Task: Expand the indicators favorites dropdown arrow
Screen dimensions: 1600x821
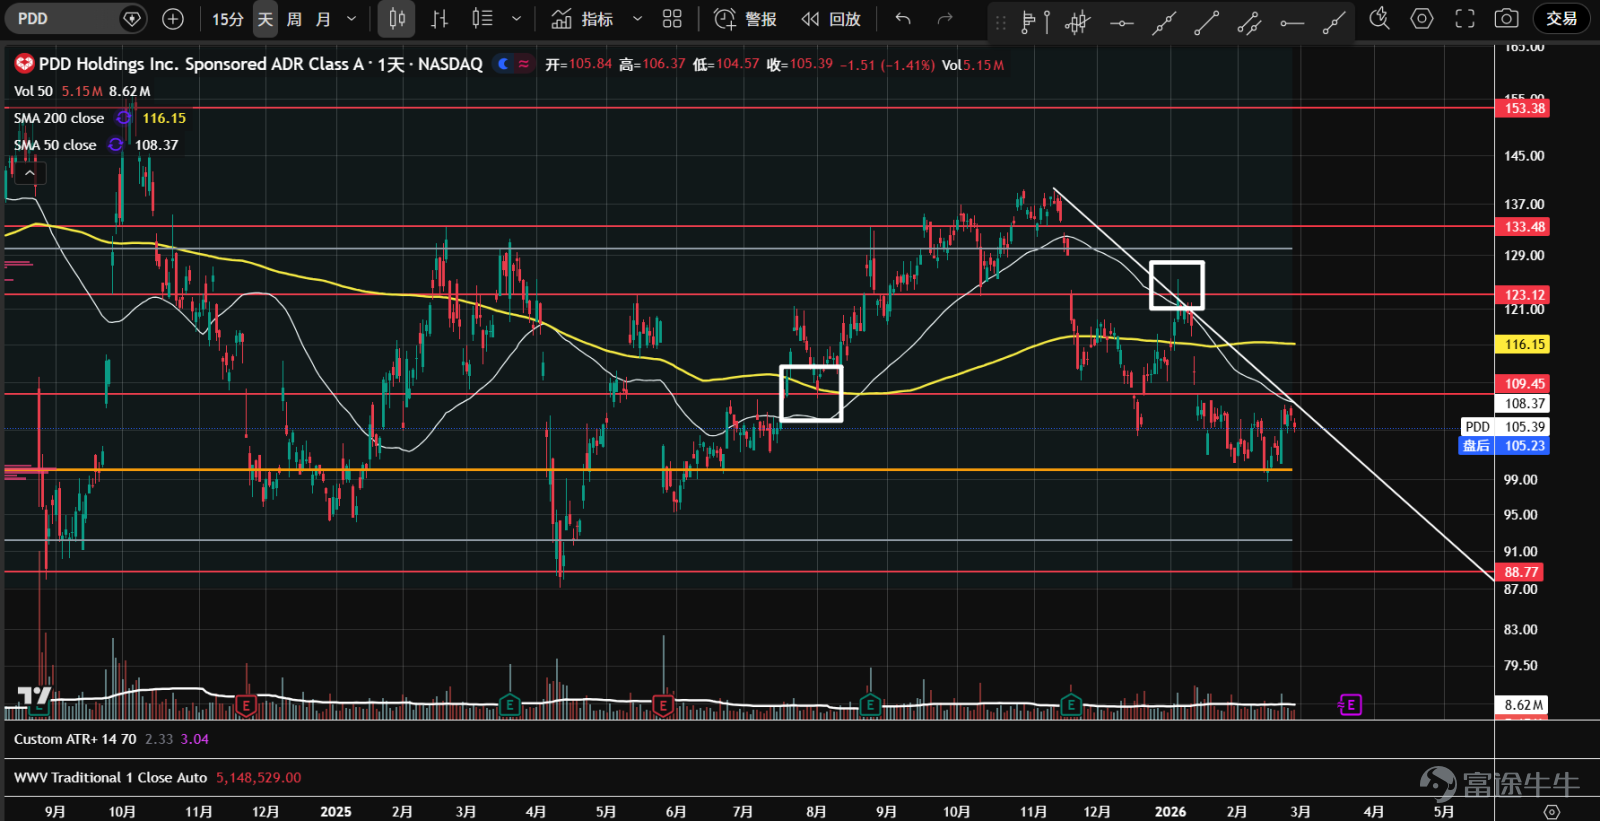Action: (637, 19)
